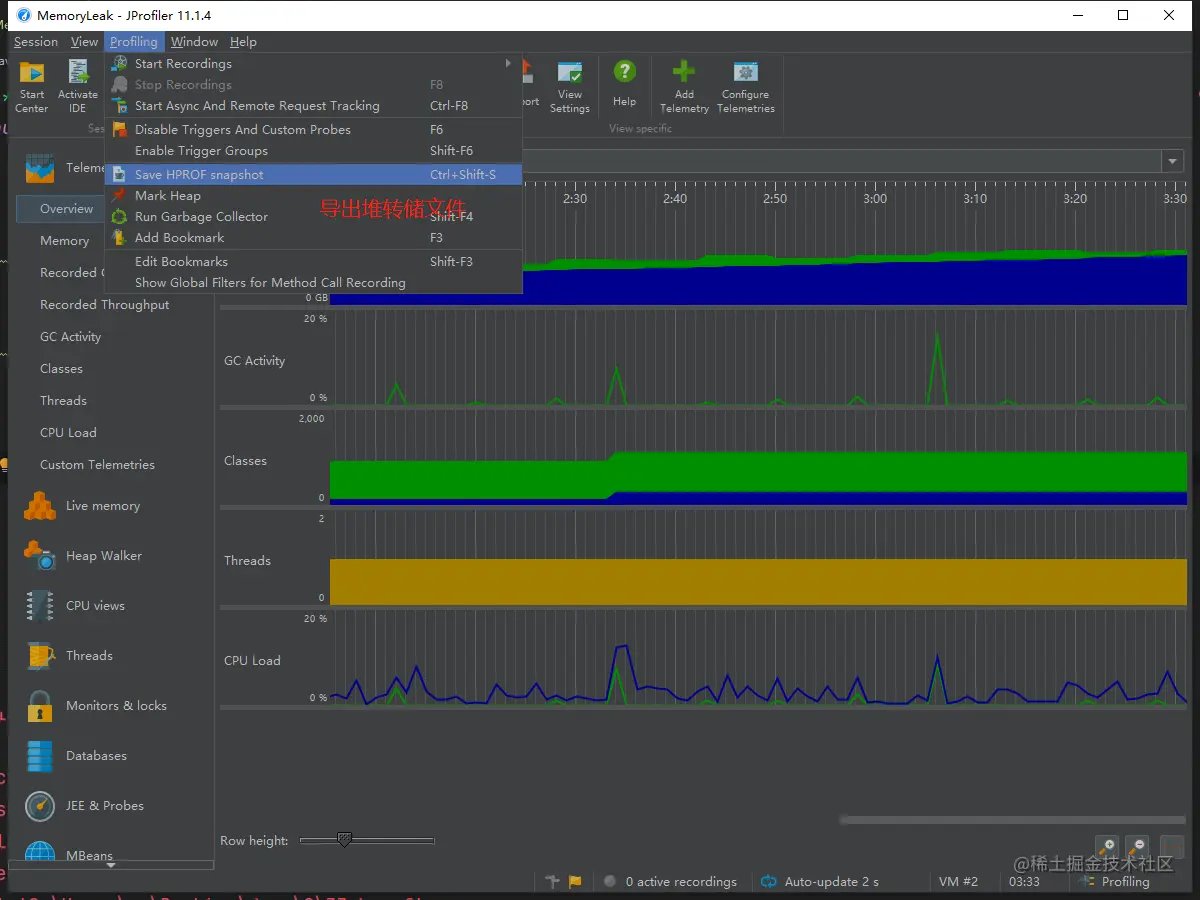Select the Live memory section icon
1200x900 pixels.
tap(40, 506)
